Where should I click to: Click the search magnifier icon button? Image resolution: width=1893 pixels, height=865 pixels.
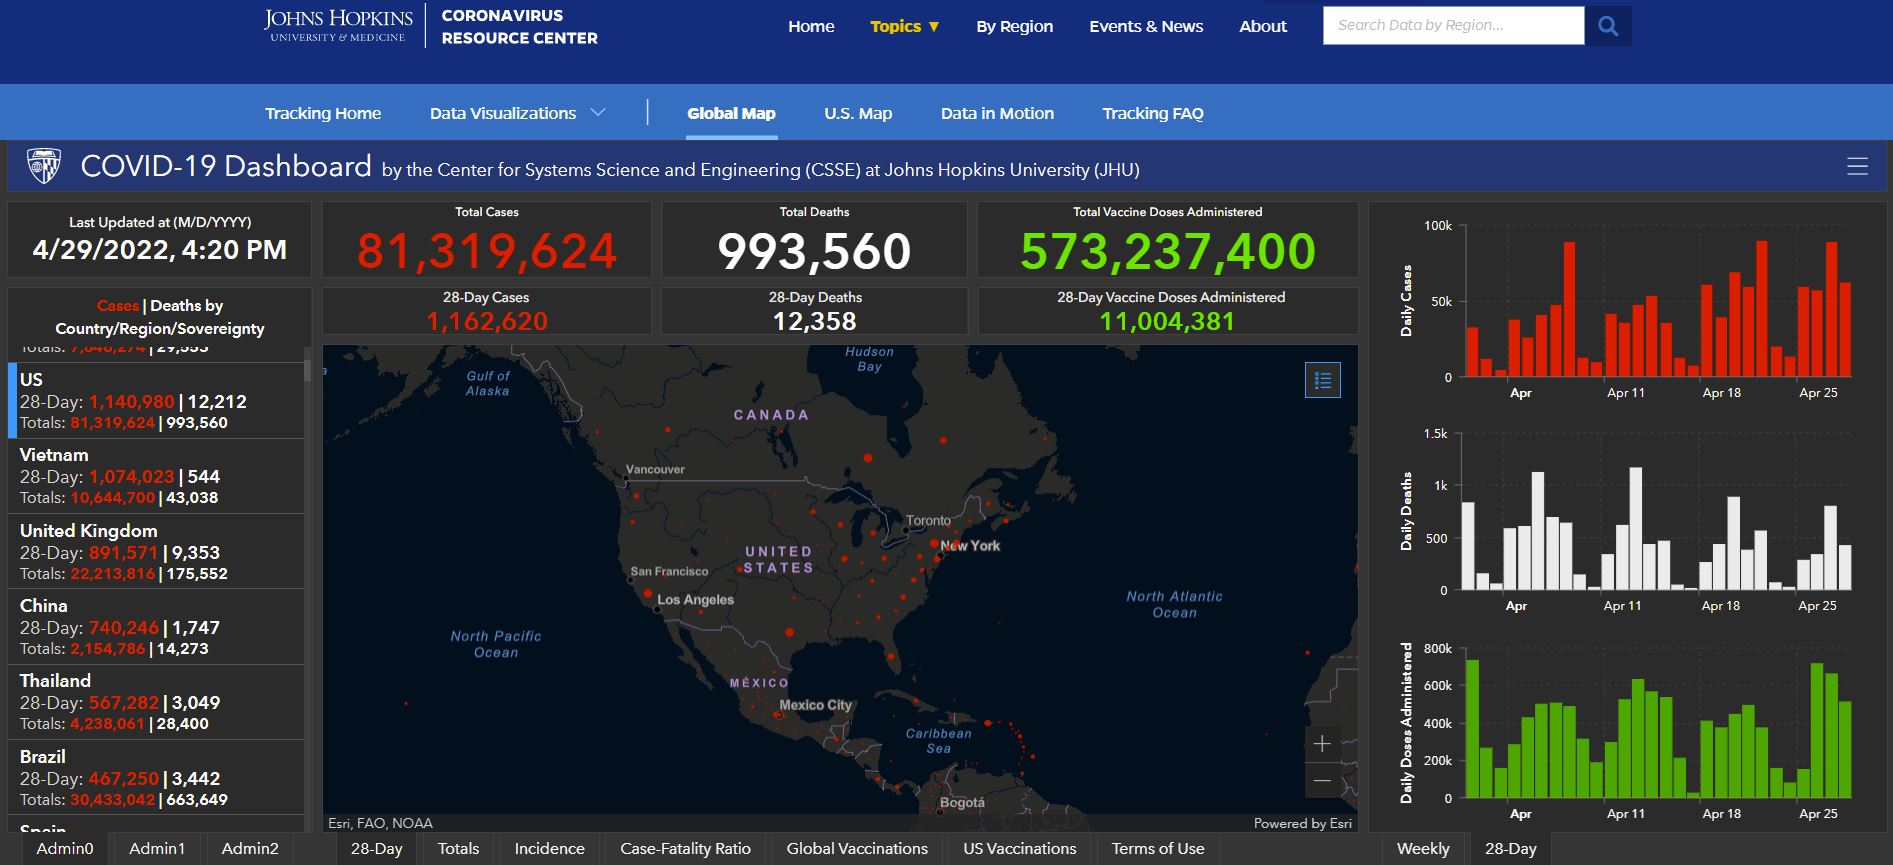pyautogui.click(x=1607, y=26)
